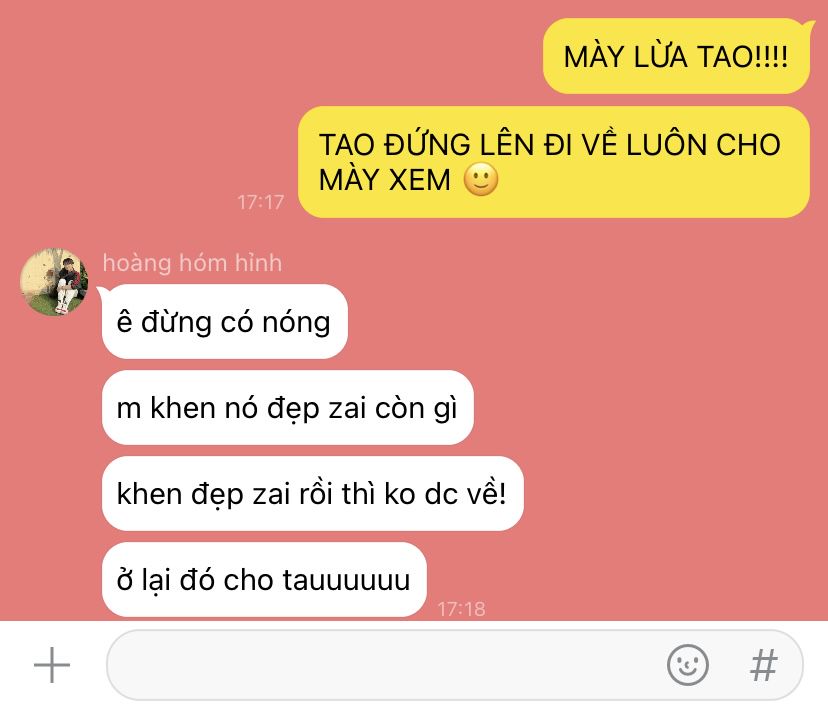Image resolution: width=828 pixels, height=706 pixels.
Task: Focus the message input field
Action: tap(455, 665)
